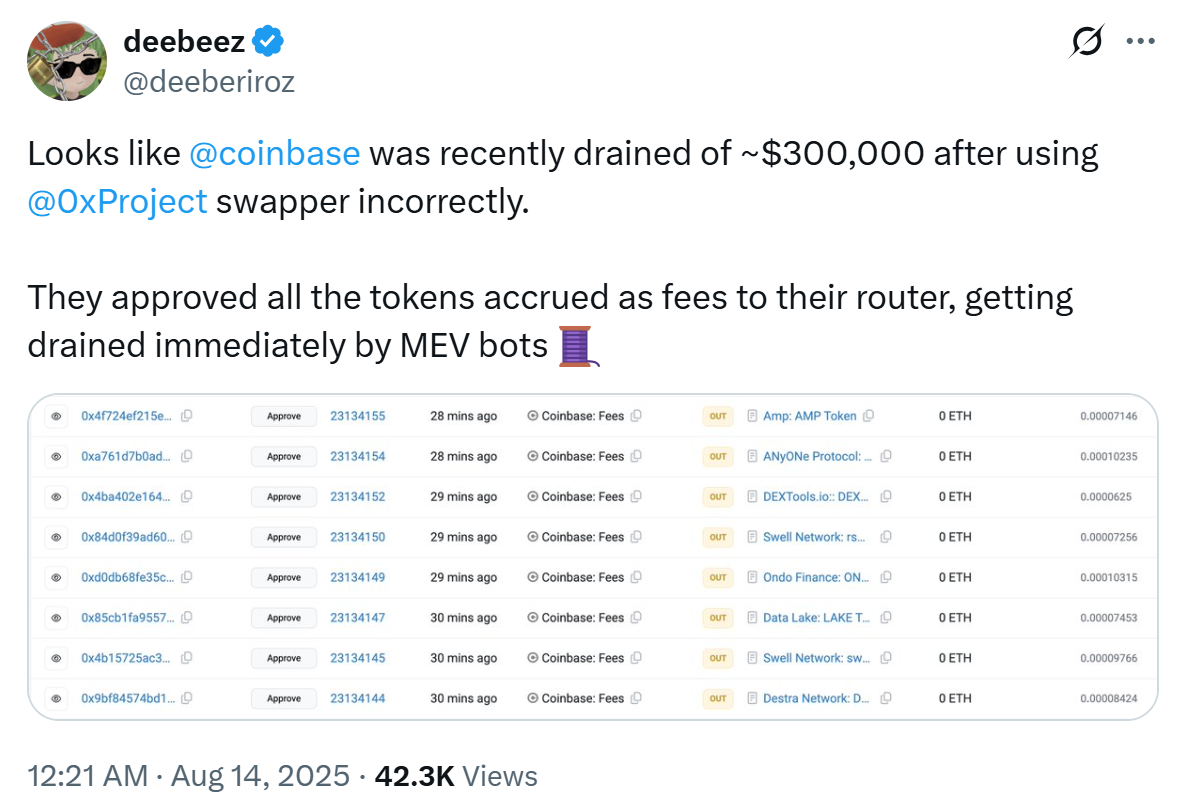1188x810 pixels.
Task: Click the tweet timestamp Aug 14, 2025
Action: coord(261,776)
